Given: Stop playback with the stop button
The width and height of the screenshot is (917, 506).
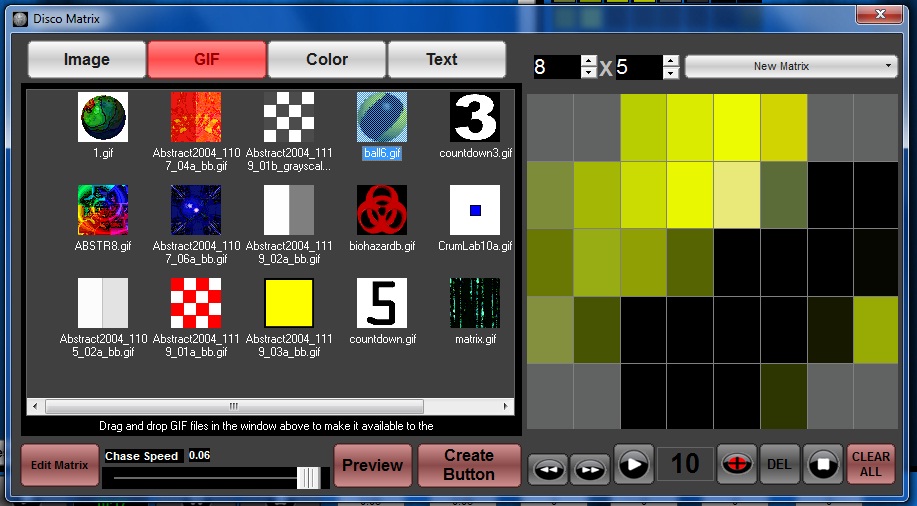Looking at the screenshot, I should 822,466.
